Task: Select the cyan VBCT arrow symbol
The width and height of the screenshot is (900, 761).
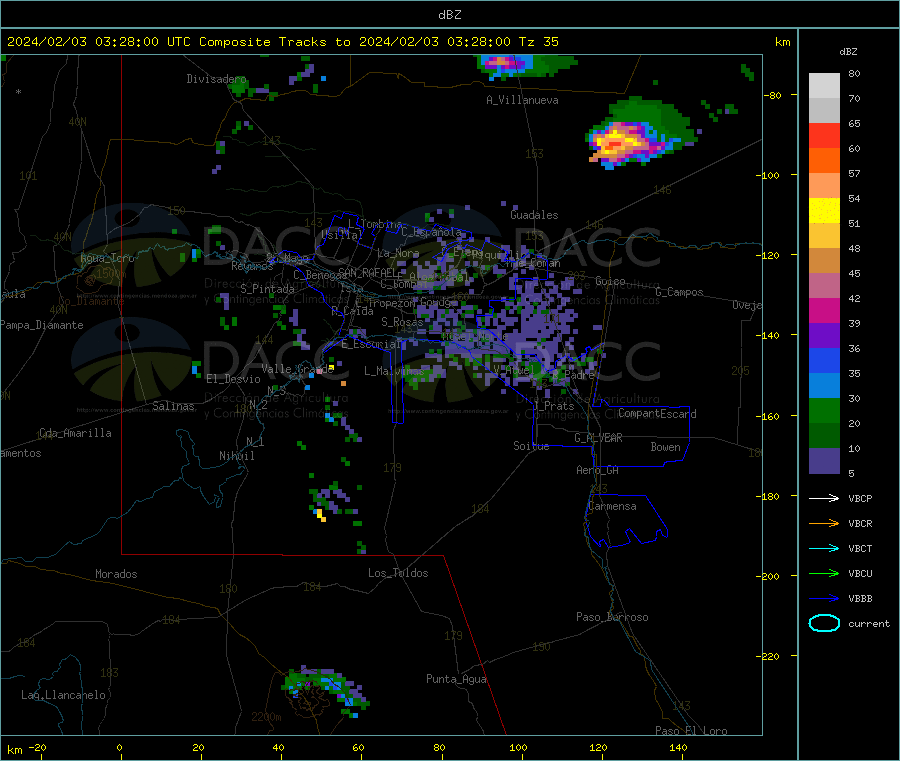Action: (x=824, y=548)
